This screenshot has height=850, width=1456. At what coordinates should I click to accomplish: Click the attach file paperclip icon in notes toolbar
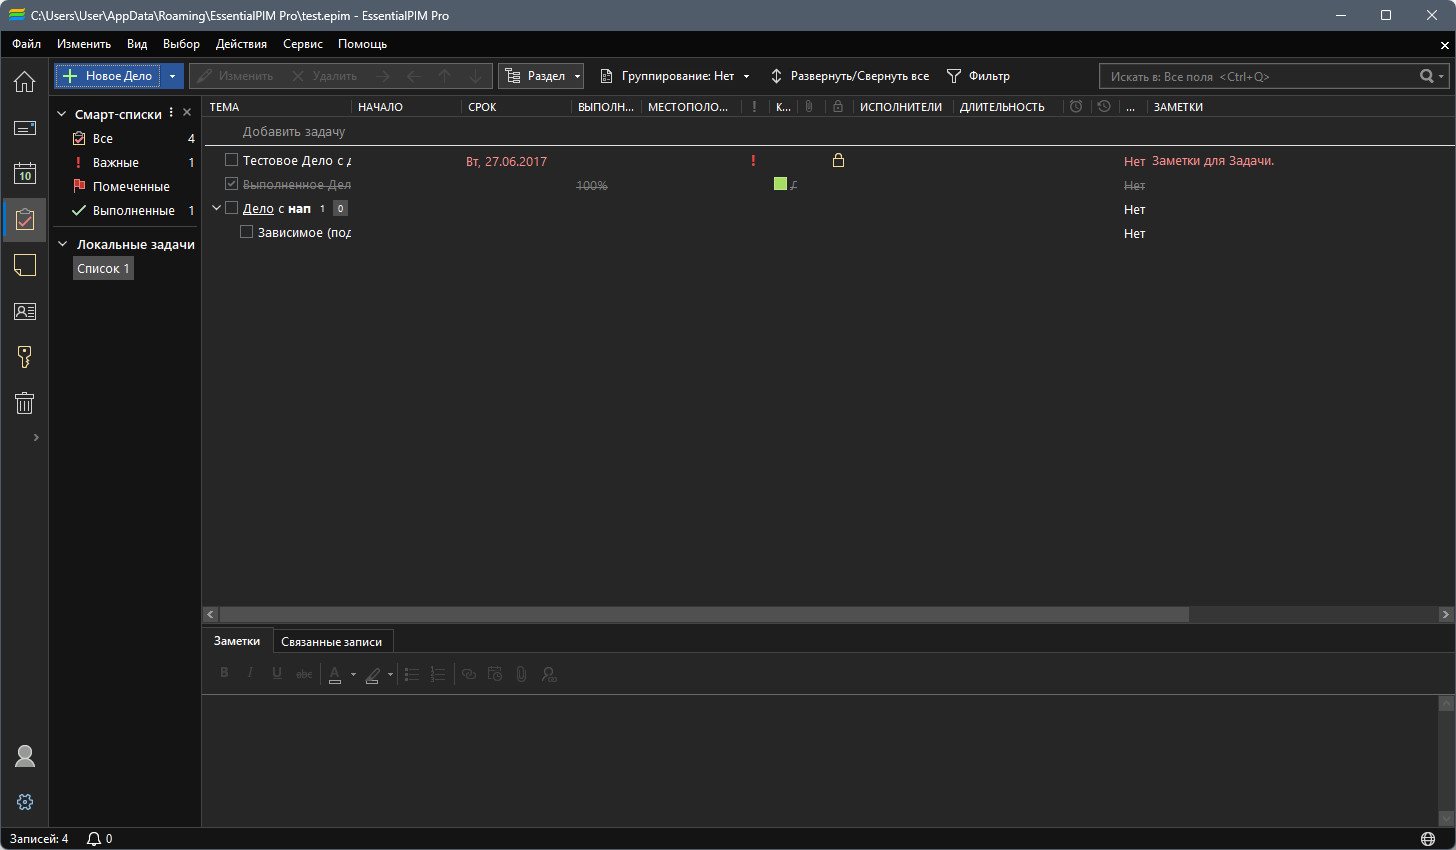521,674
